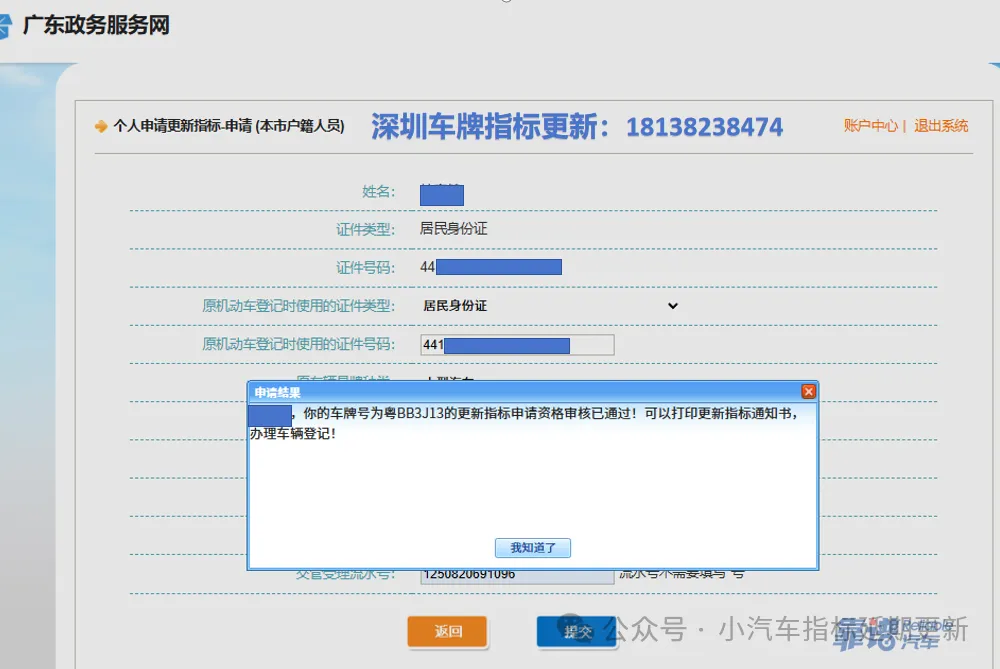Click the orange arrow icon beside 个人申请更新指标
Viewport: 1000px width, 669px height.
coord(101,126)
